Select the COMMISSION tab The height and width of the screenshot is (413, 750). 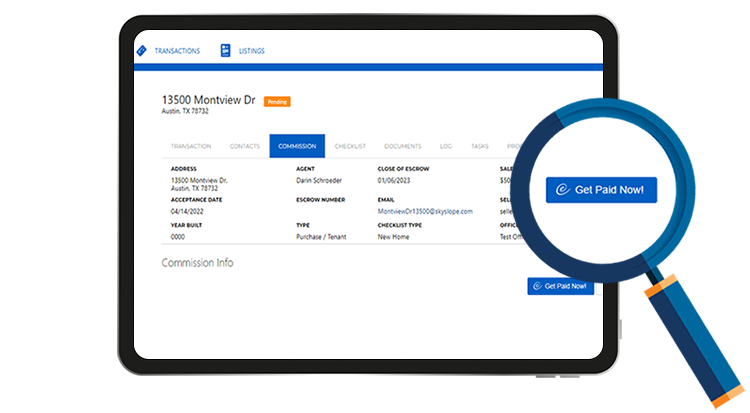pos(297,146)
